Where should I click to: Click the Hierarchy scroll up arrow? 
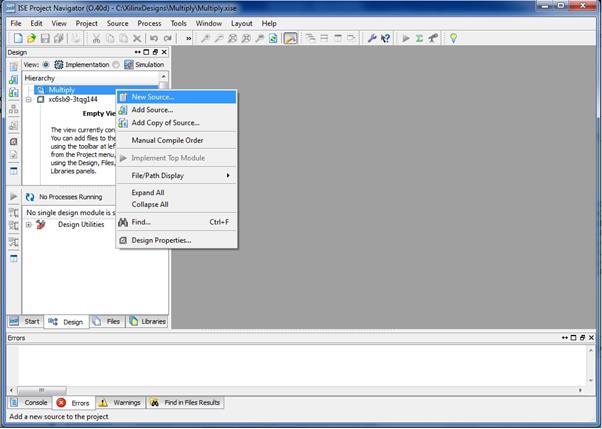(164, 77)
